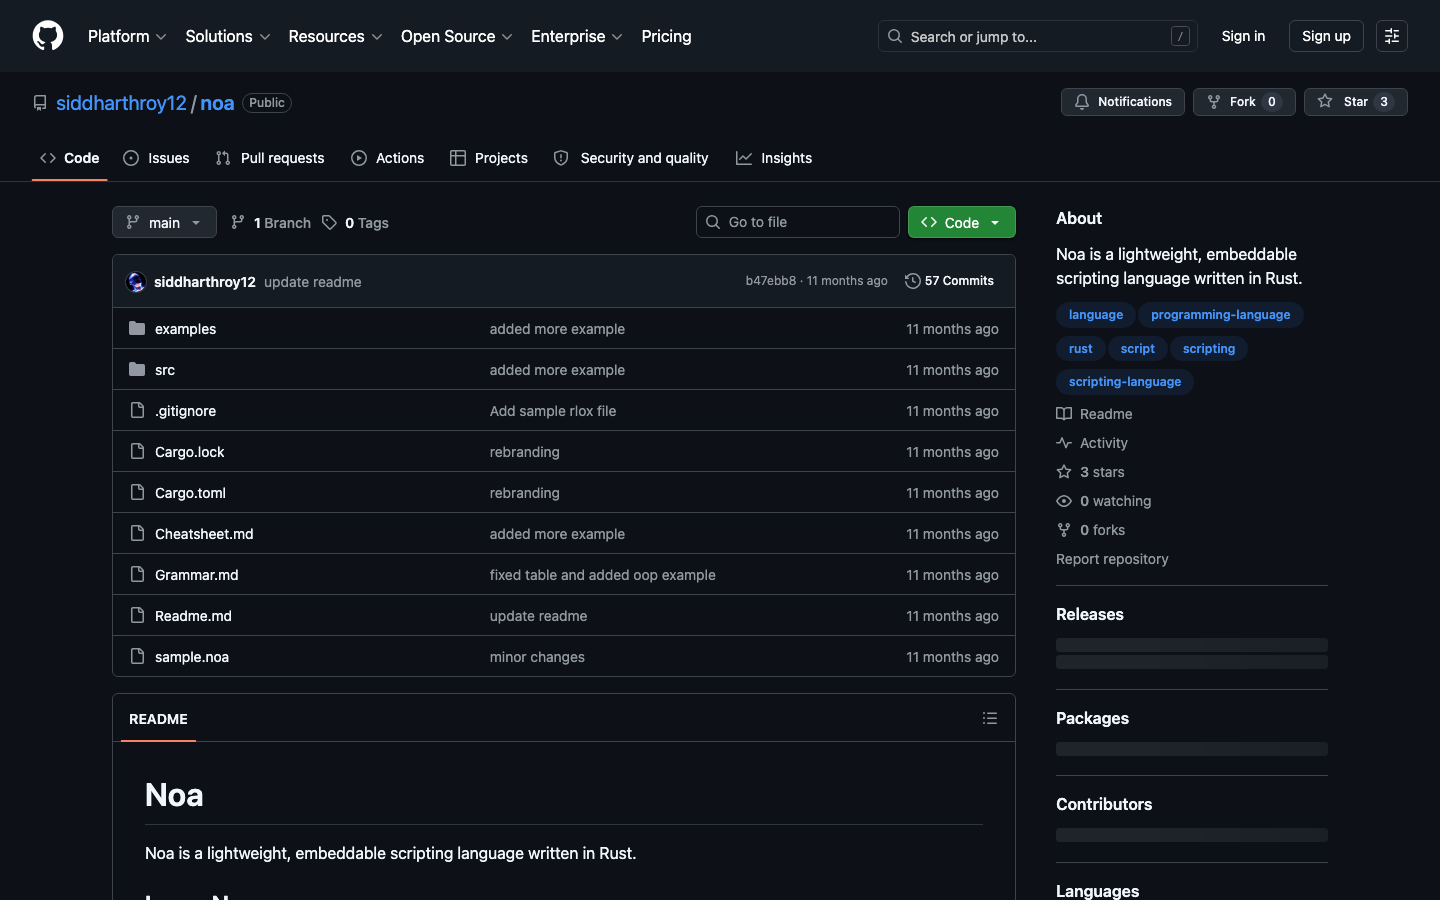Open the "fixed table and added oop example" commit
This screenshot has height=900, width=1440.
[x=603, y=575]
